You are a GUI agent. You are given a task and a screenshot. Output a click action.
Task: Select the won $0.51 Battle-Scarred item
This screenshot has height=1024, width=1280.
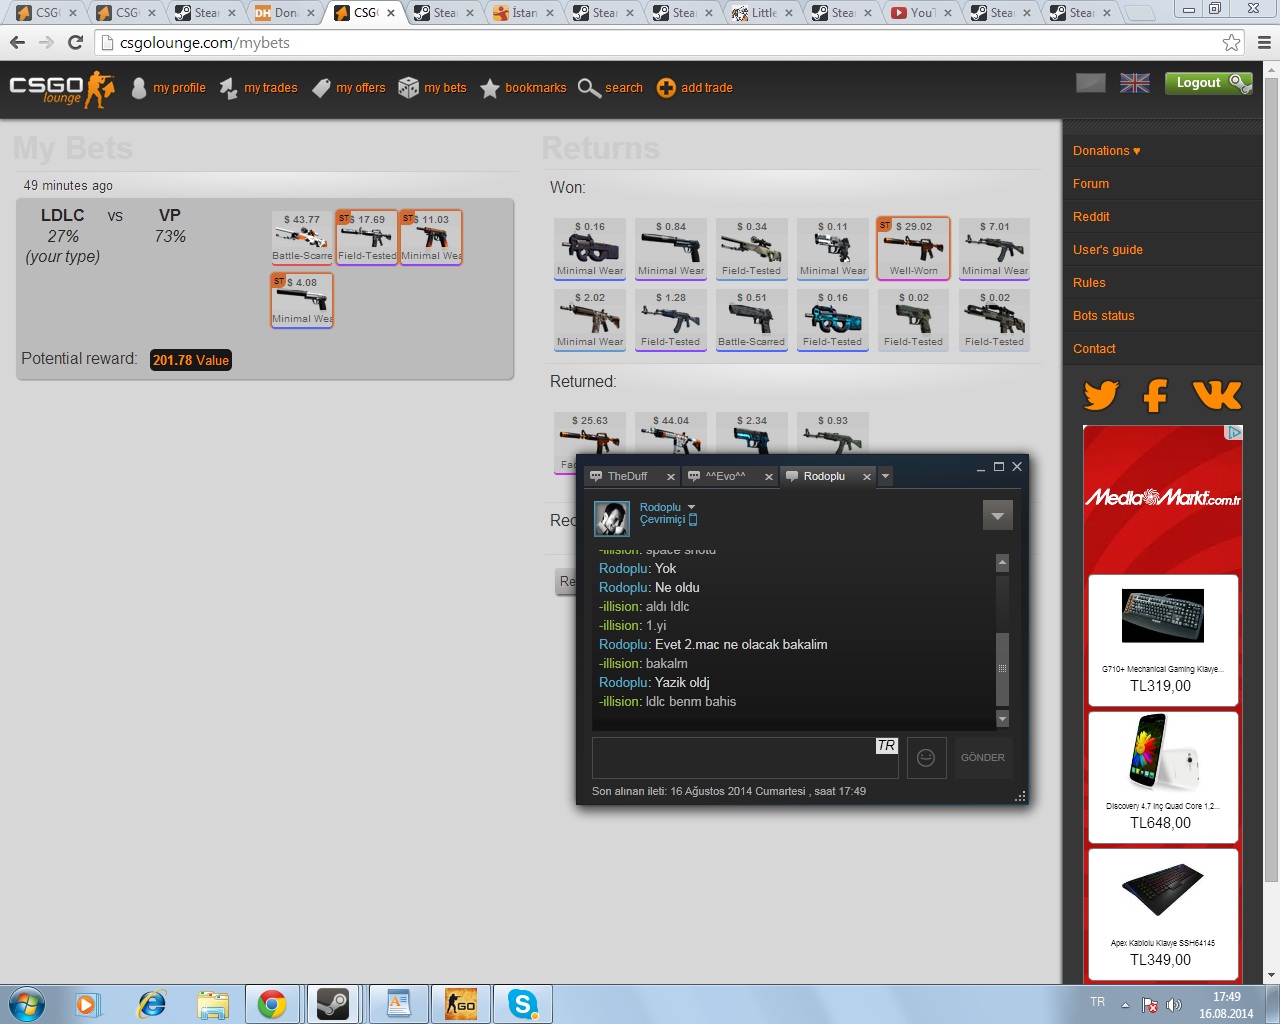tap(752, 319)
